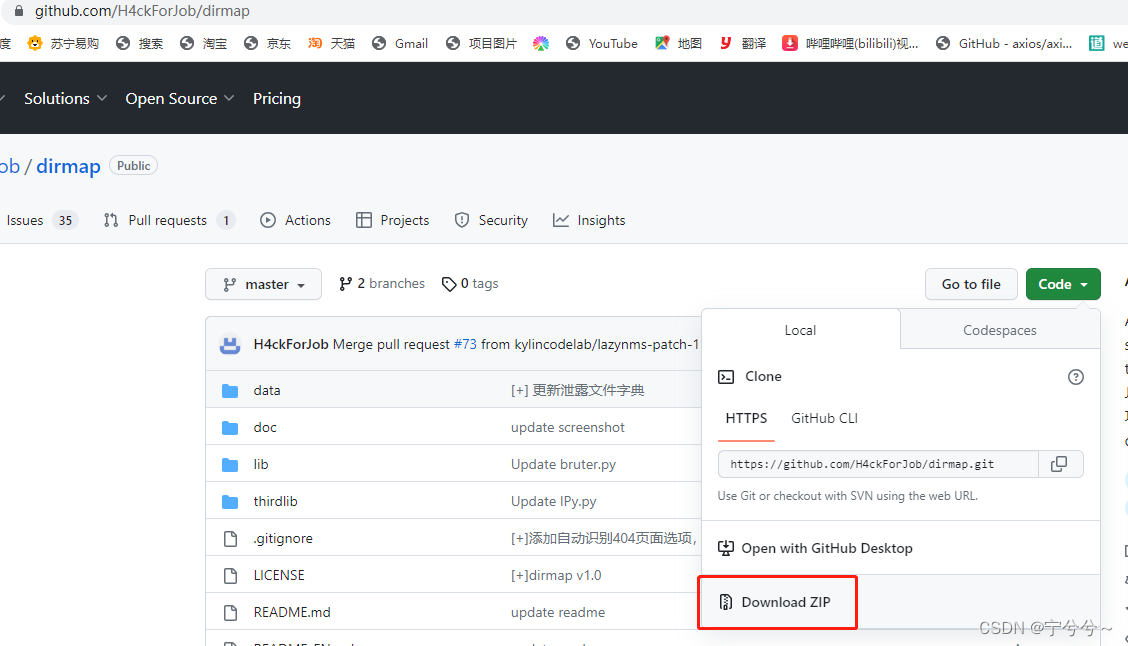Viewport: 1128px width, 646px height.
Task: Open the .gitignore file
Action: [x=283, y=538]
